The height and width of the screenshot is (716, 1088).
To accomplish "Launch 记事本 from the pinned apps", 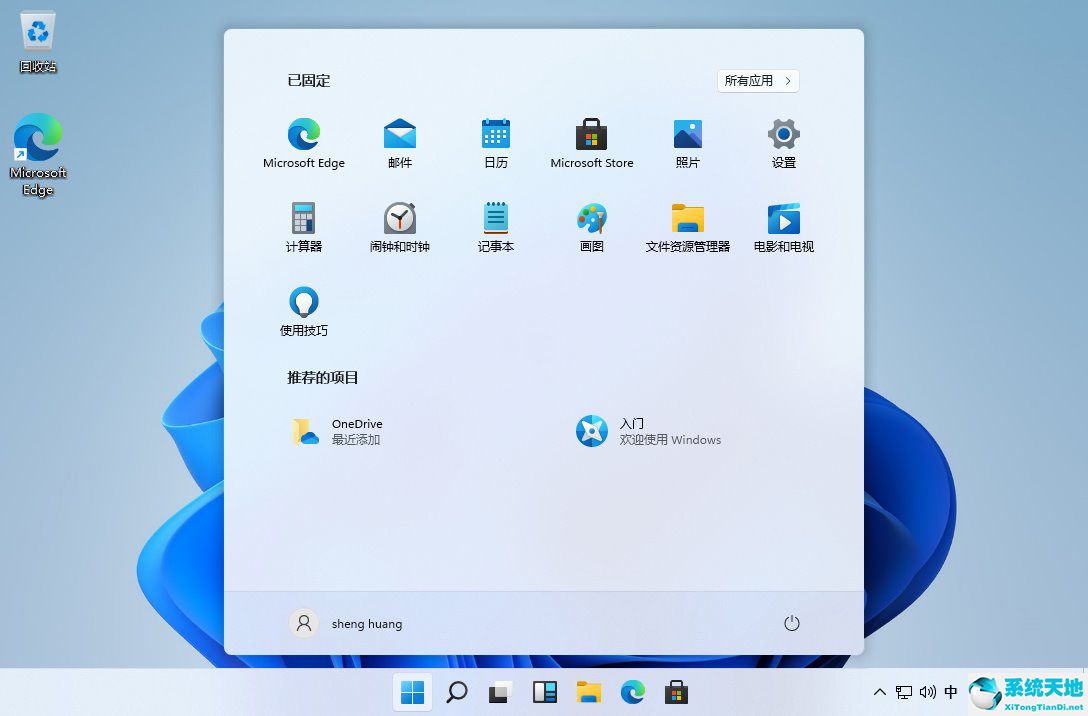I will (x=495, y=225).
